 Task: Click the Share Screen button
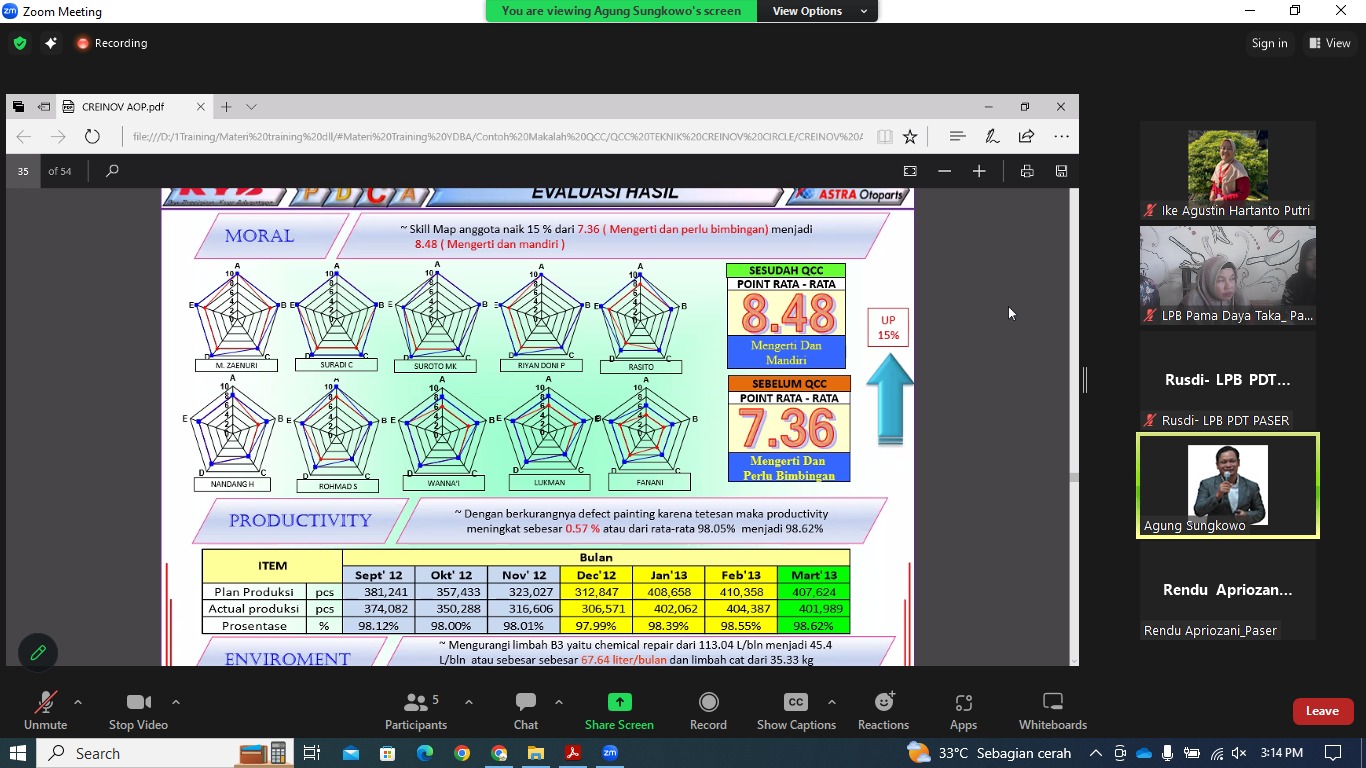click(619, 711)
